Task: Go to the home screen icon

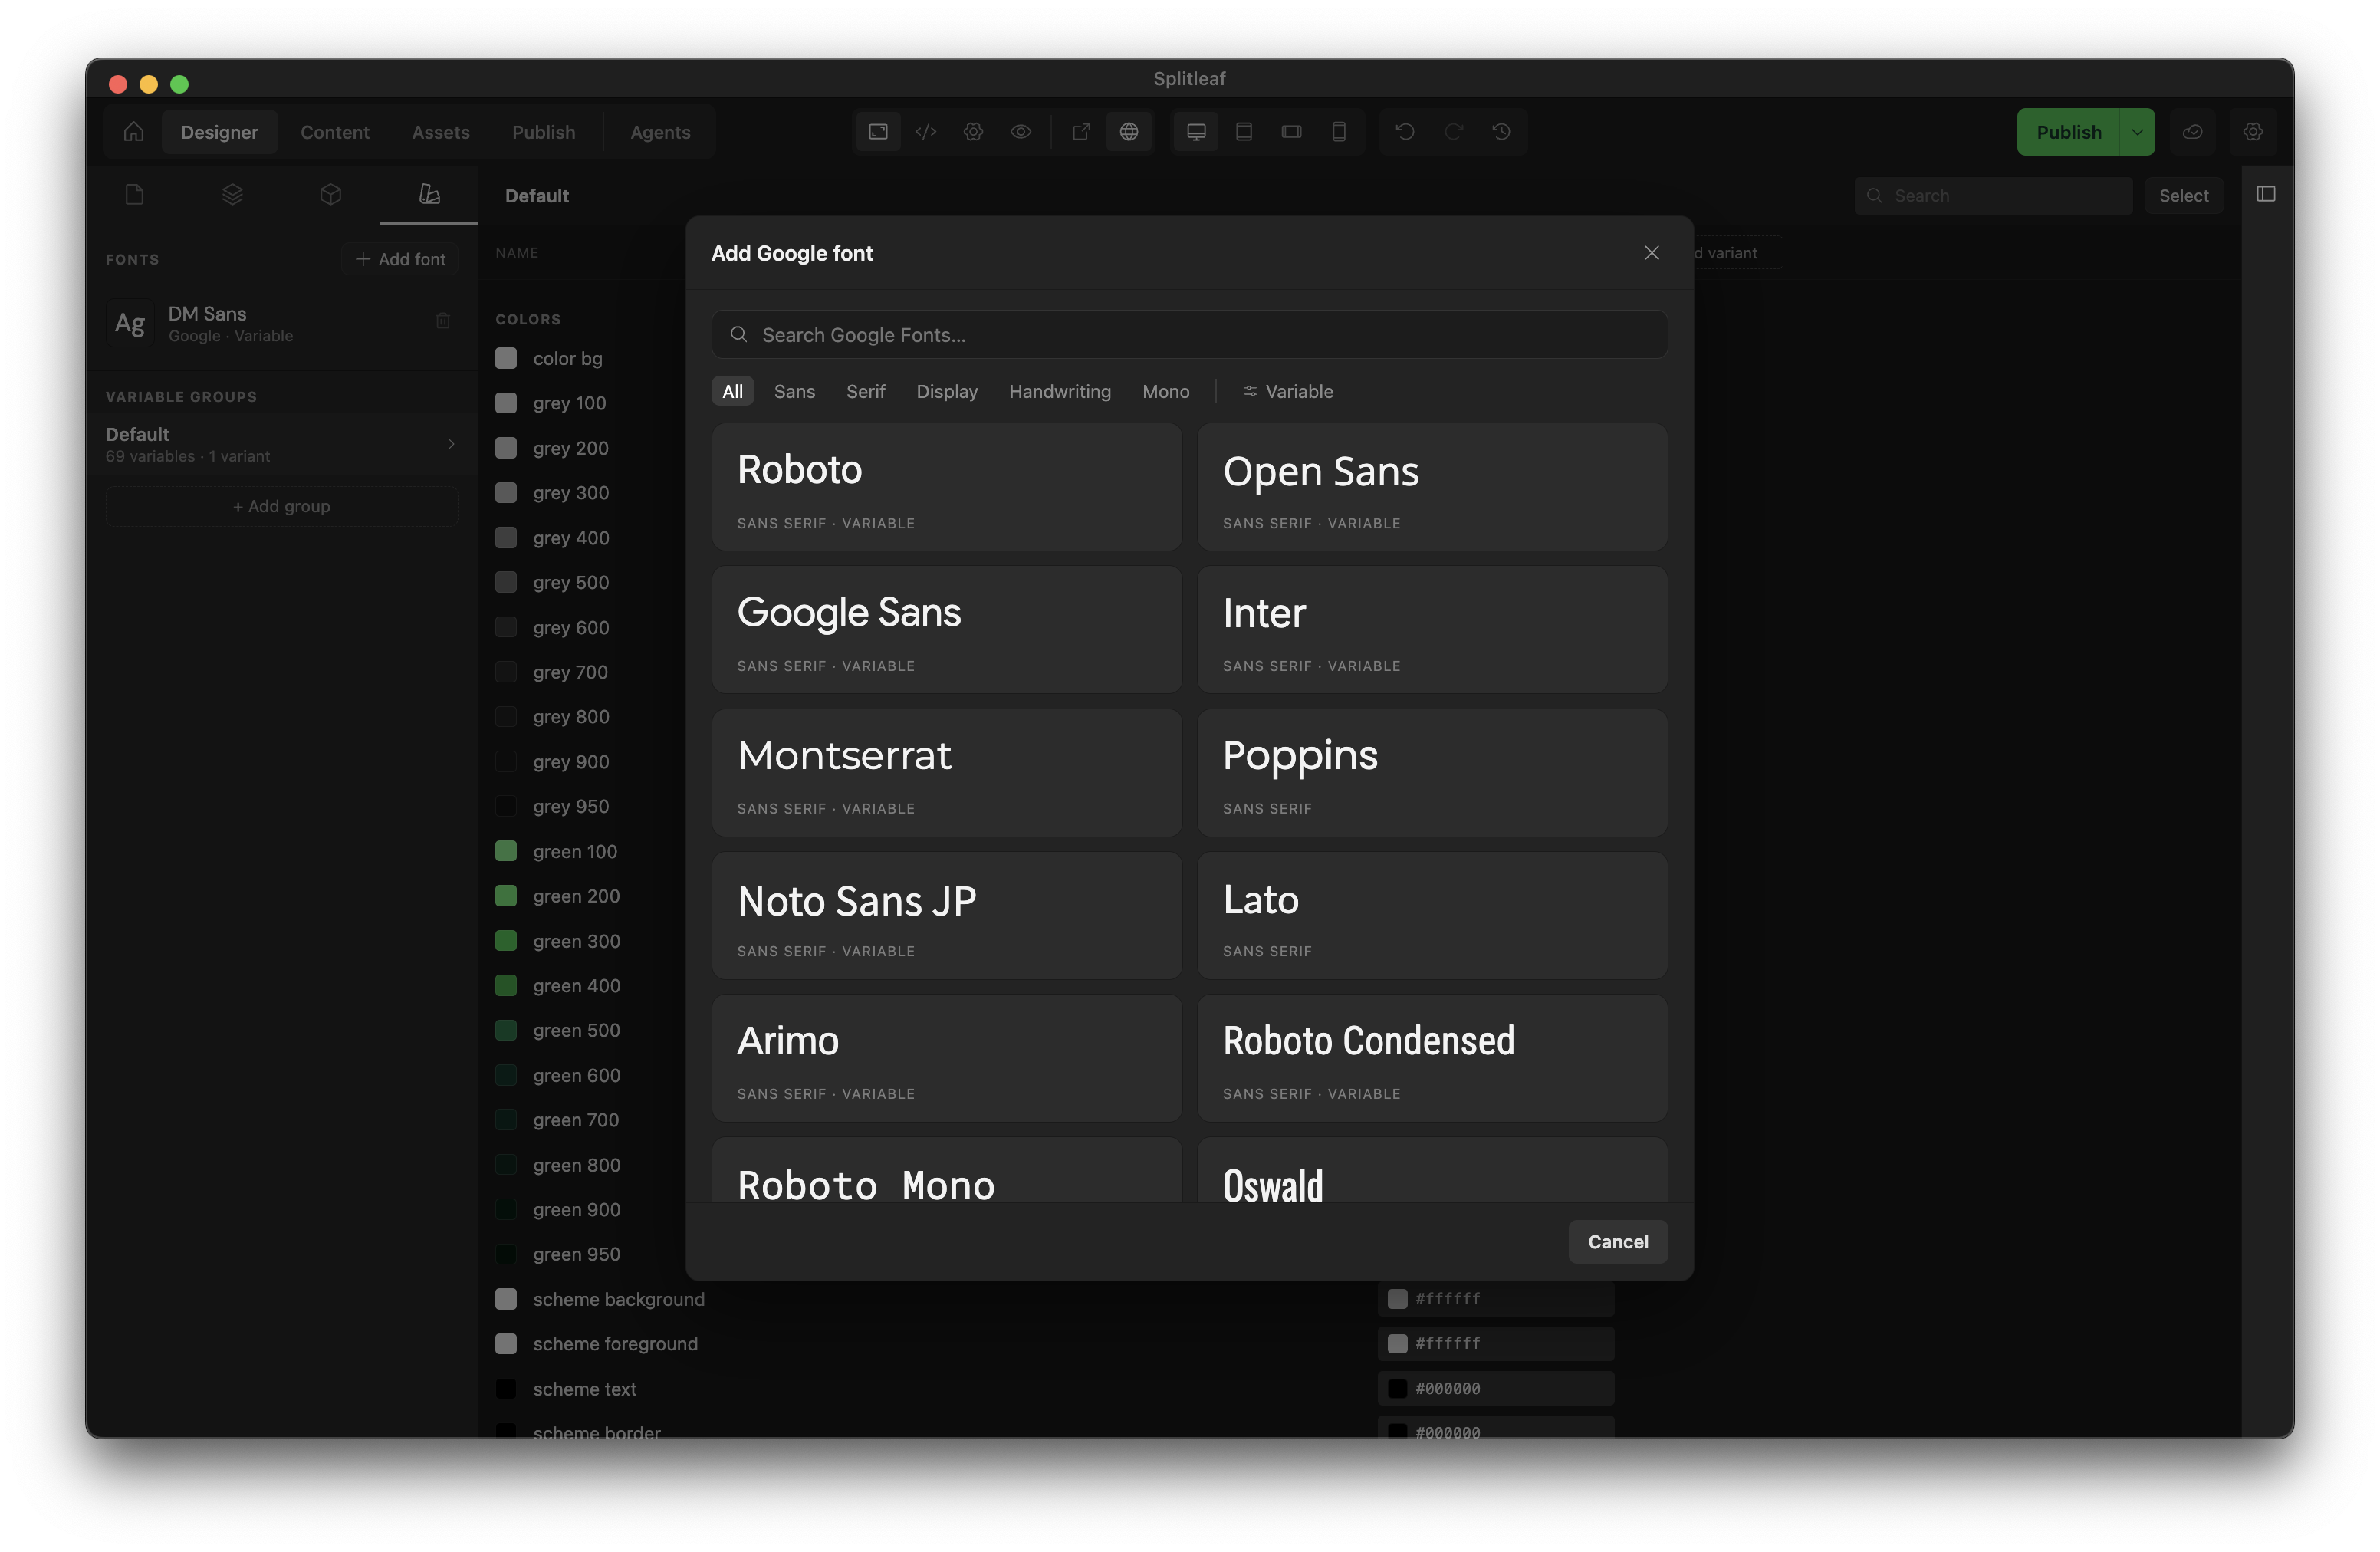Action: [x=134, y=132]
